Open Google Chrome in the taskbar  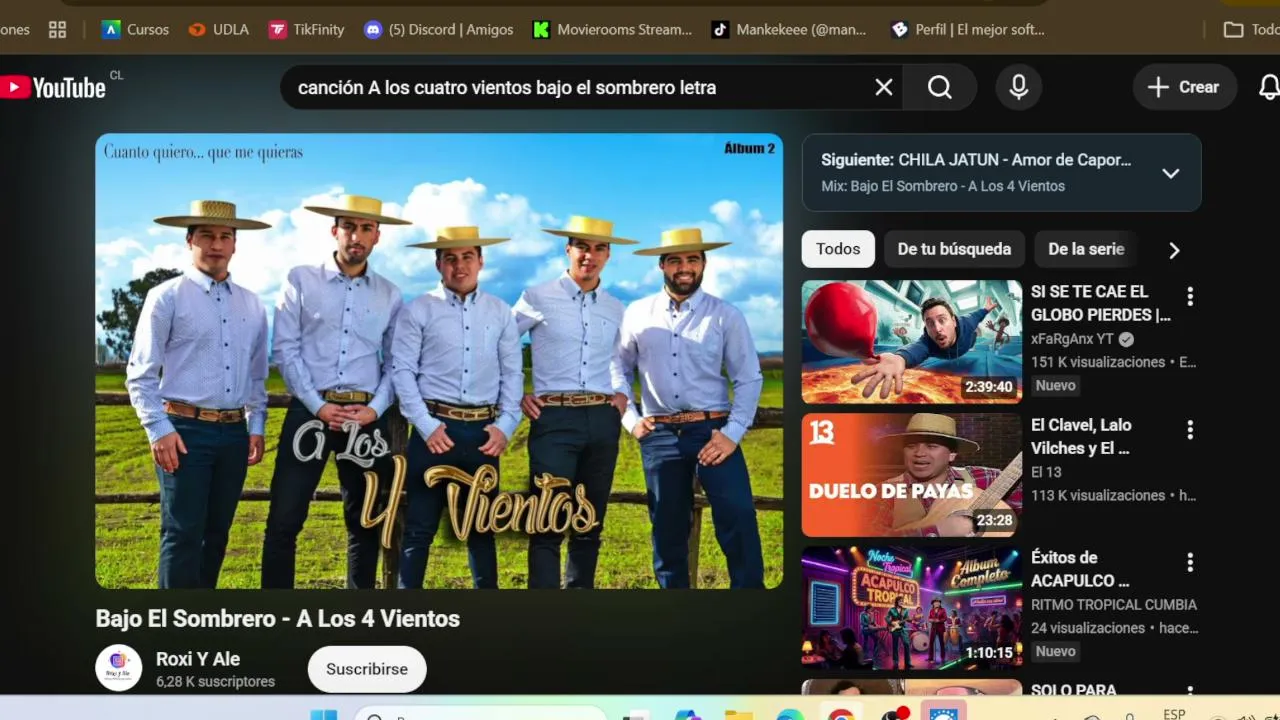(x=841, y=714)
